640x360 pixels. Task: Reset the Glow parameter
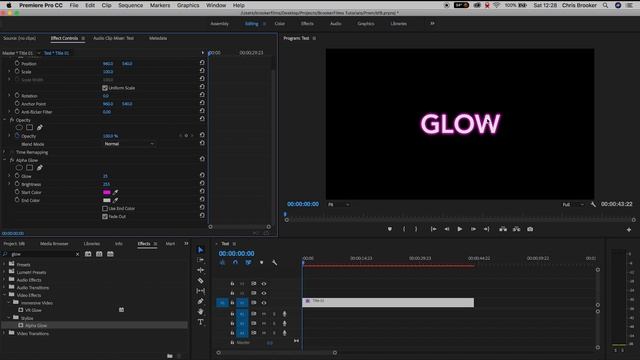(202, 176)
